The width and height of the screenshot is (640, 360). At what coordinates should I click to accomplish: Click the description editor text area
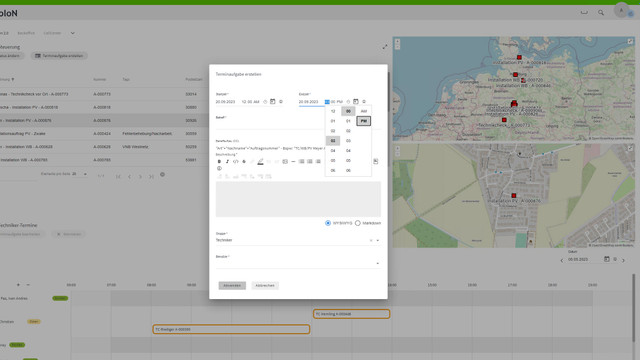298,199
